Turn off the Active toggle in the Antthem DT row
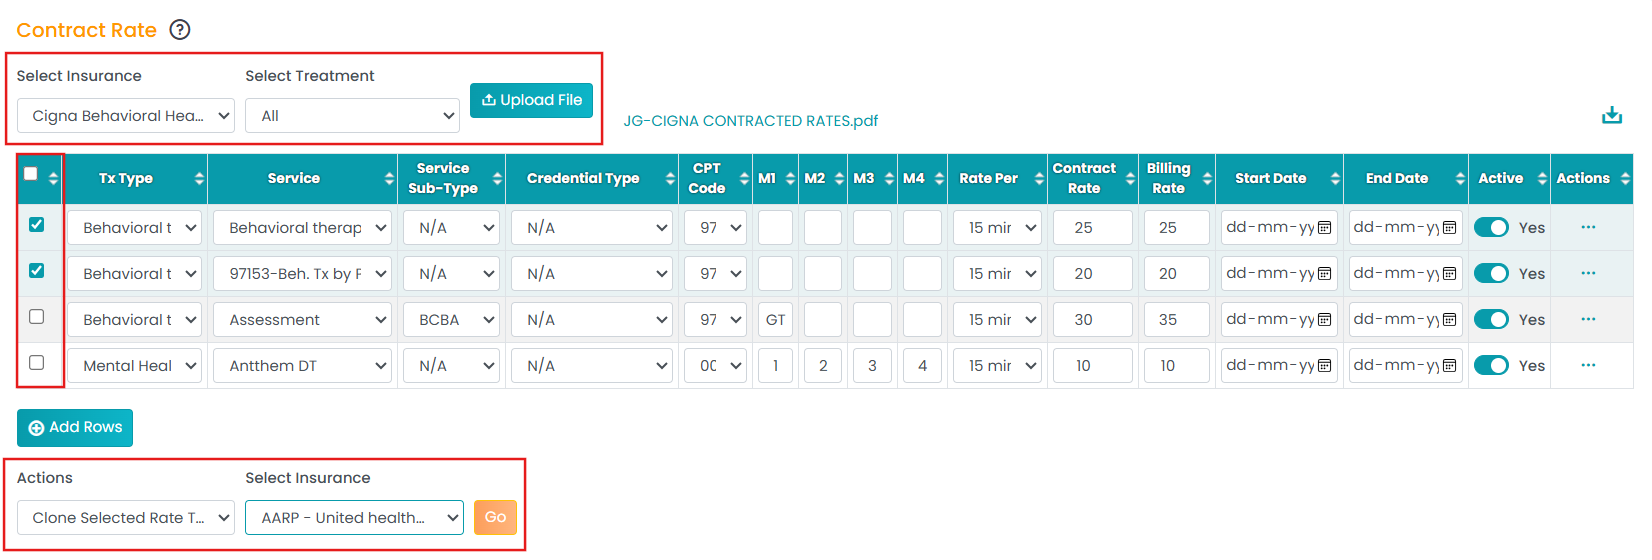Viewport: 1652px width, 560px height. pos(1491,366)
